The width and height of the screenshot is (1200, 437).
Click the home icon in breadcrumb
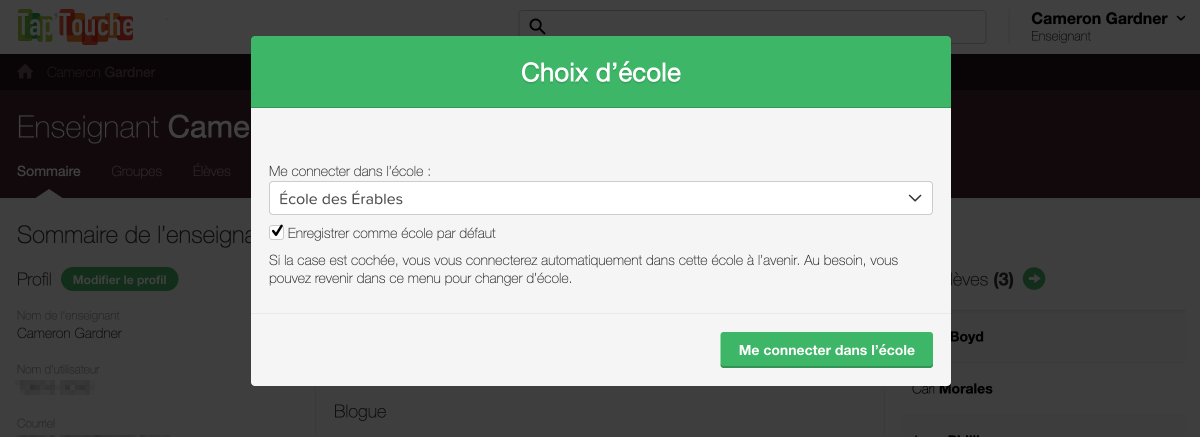pyautogui.click(x=26, y=72)
